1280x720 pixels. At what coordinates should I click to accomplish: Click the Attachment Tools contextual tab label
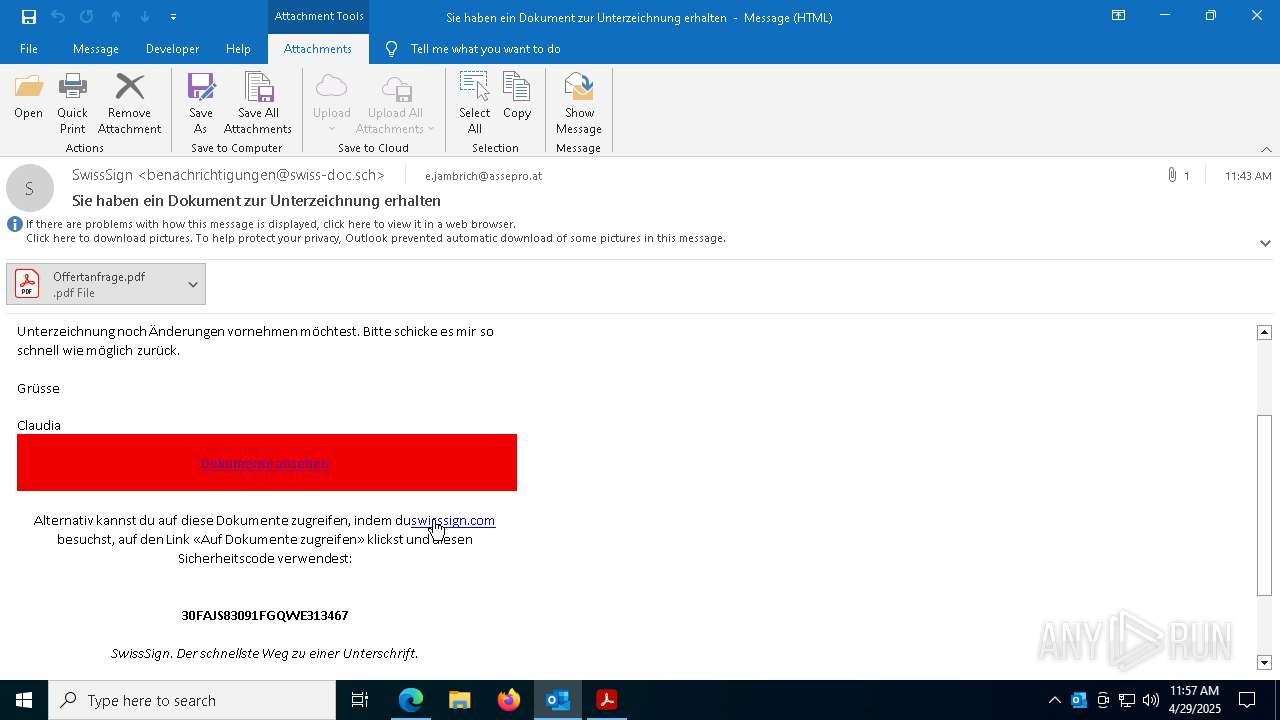coord(318,16)
